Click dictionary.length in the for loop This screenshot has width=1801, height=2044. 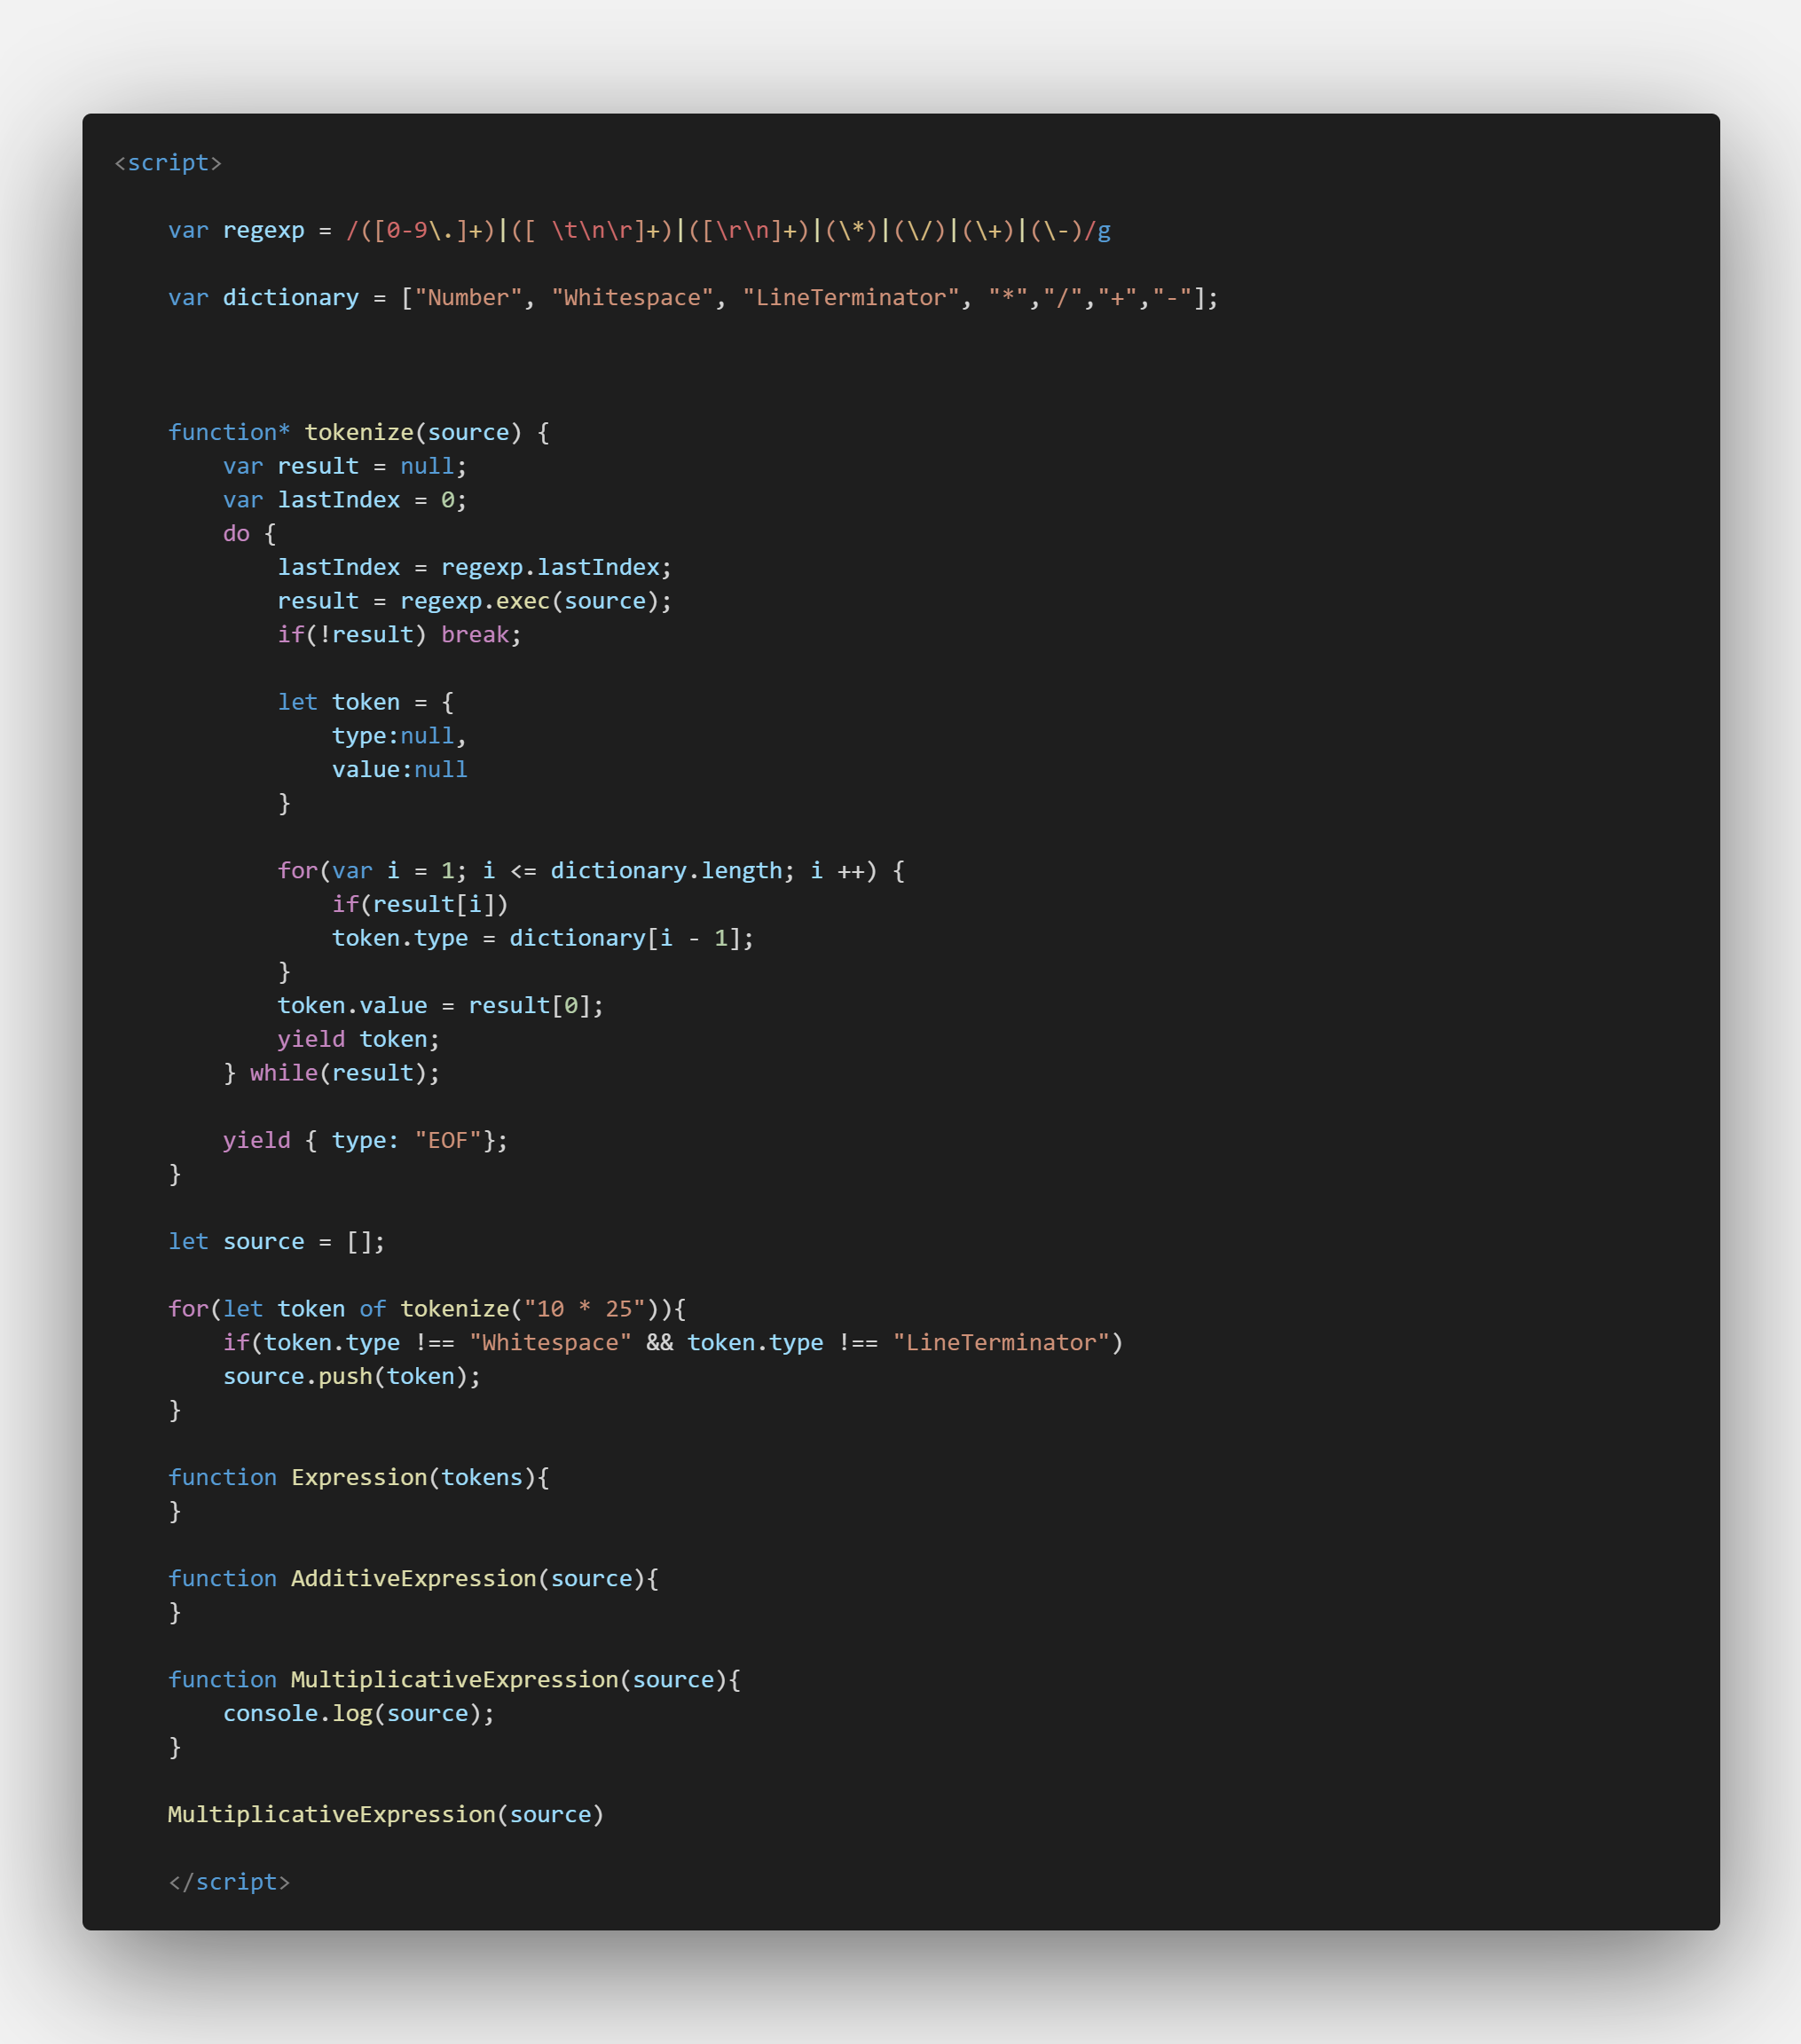666,871
